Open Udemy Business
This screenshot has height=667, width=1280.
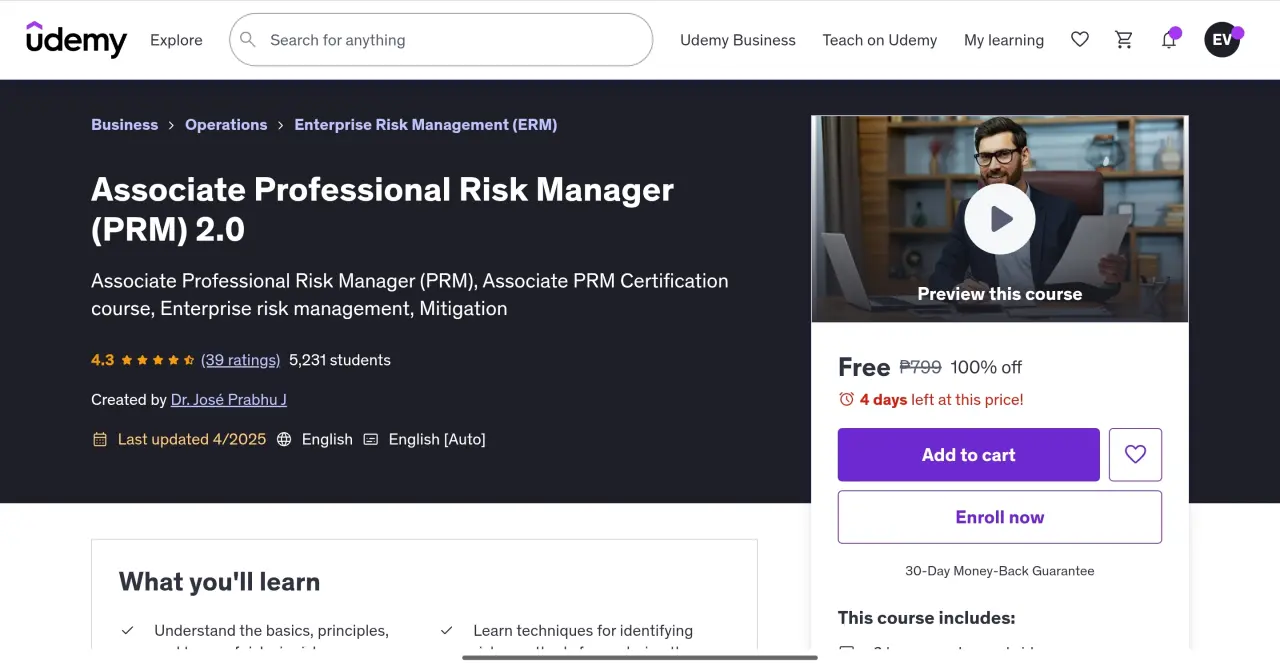738,40
